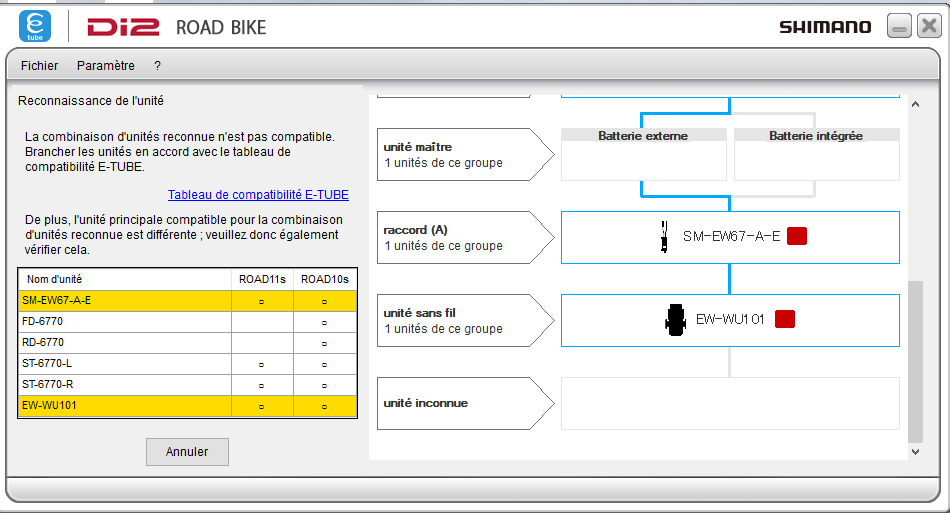Open the Tableau de compatibilité E-TUBE link

click(258, 195)
